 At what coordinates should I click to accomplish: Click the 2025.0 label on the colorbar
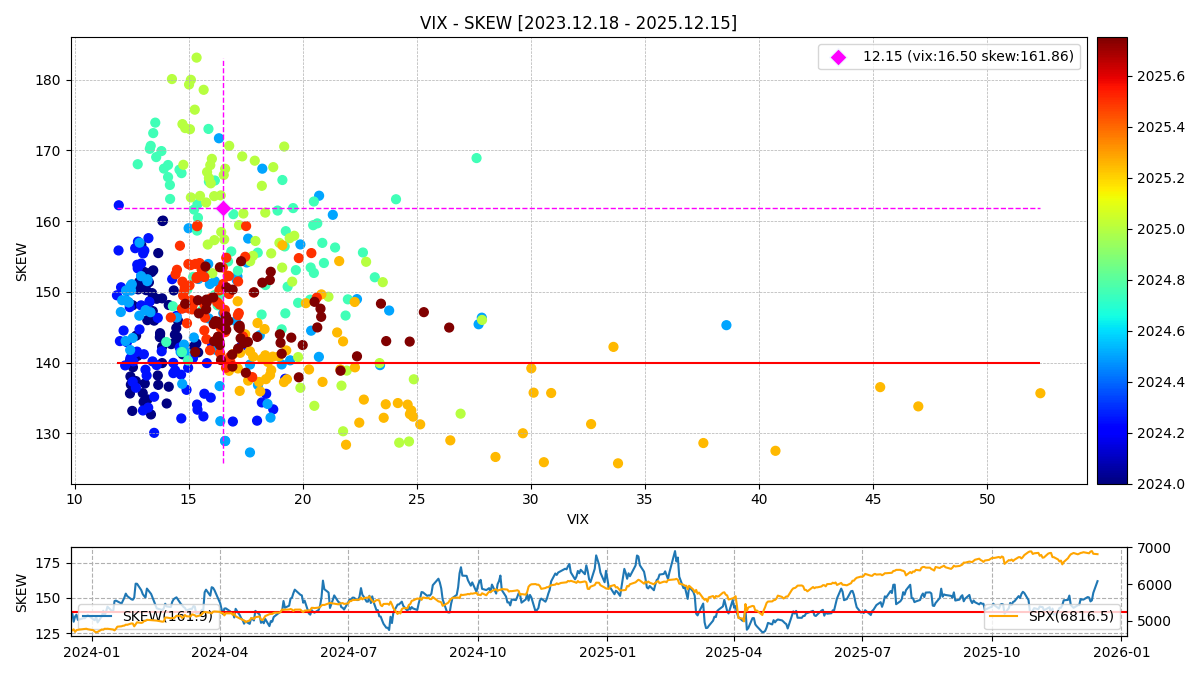(x=1160, y=229)
